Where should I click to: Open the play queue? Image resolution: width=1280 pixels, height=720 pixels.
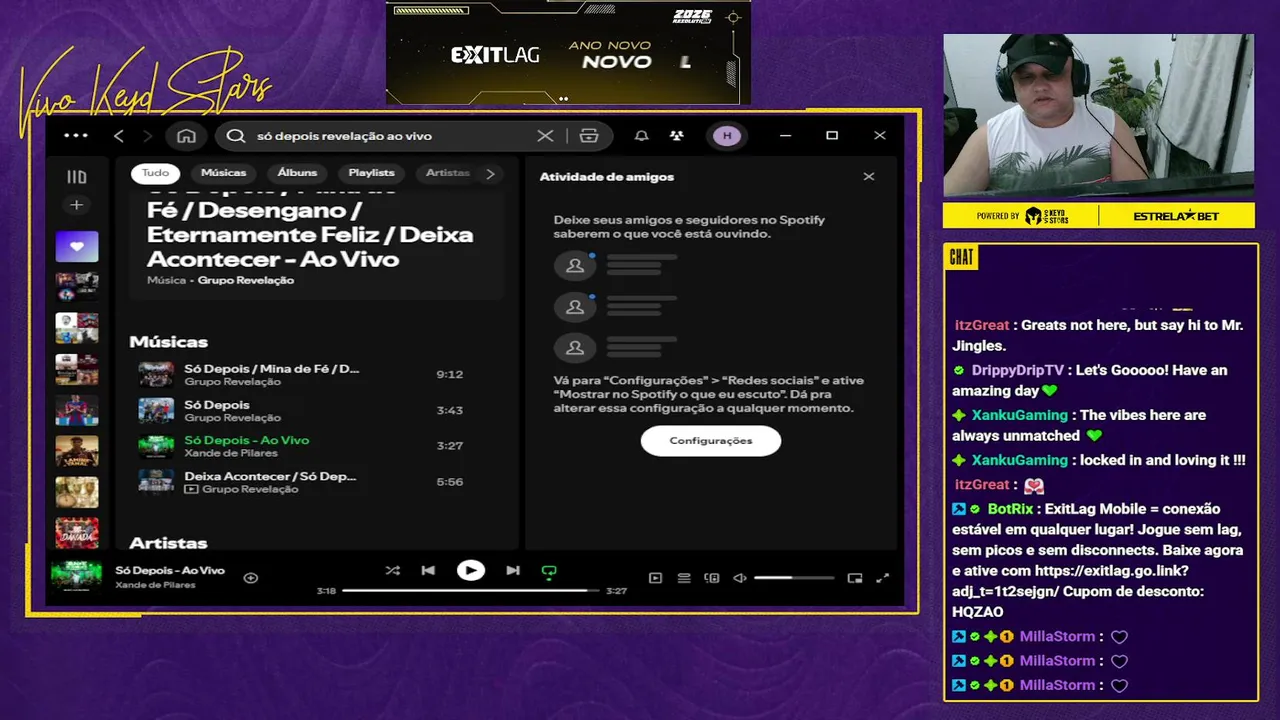pos(684,578)
